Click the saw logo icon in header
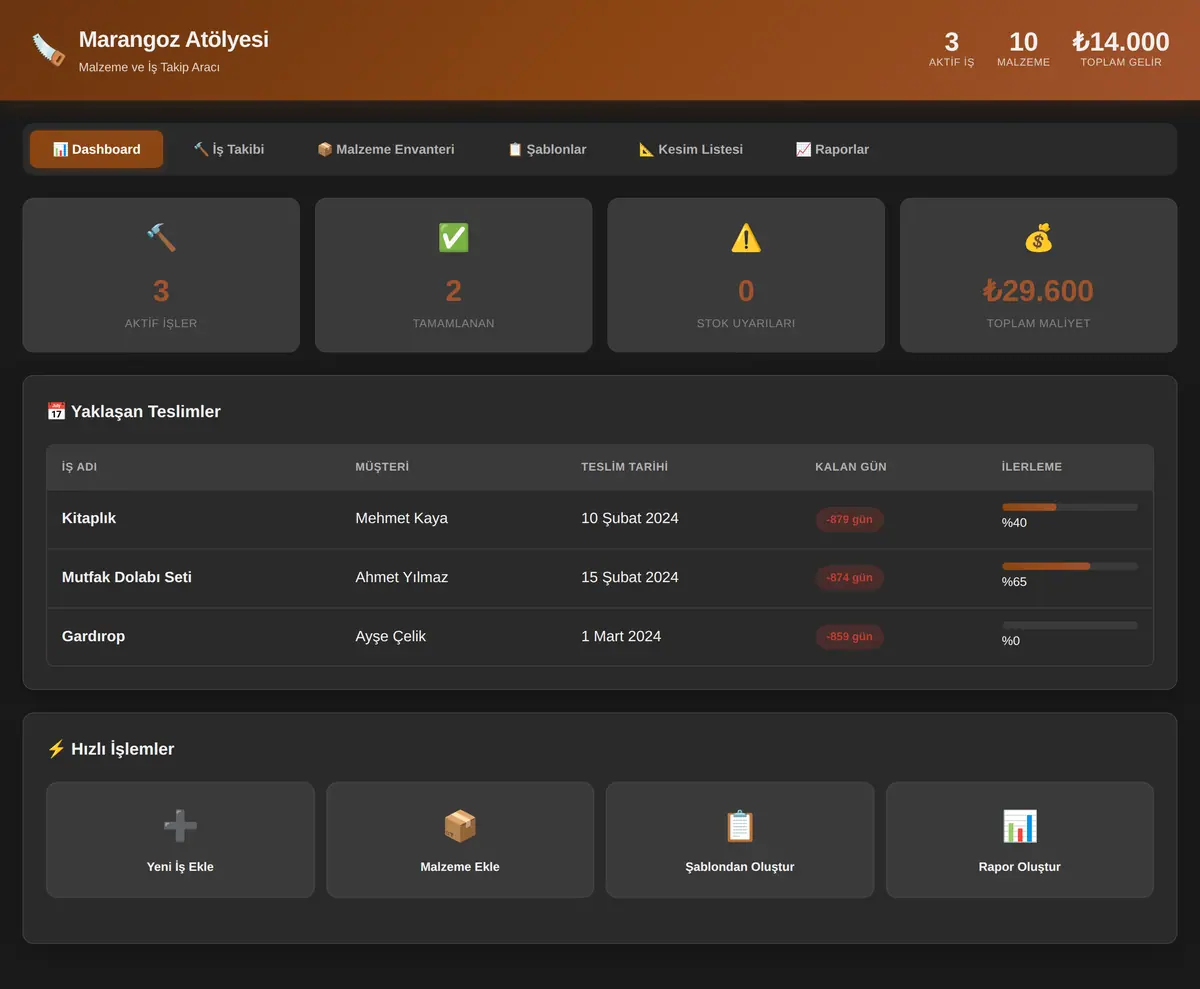This screenshot has width=1200, height=989. (x=48, y=50)
